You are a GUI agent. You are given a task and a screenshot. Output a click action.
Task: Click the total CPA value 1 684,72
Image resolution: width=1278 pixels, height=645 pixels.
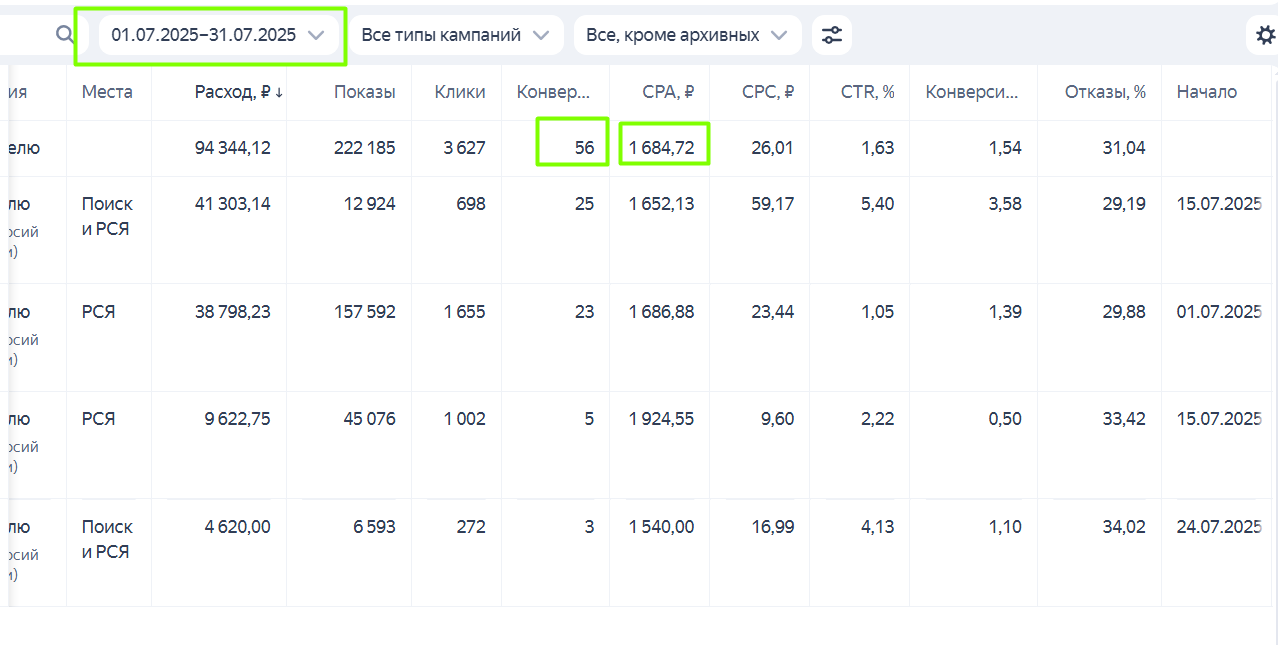(x=661, y=148)
